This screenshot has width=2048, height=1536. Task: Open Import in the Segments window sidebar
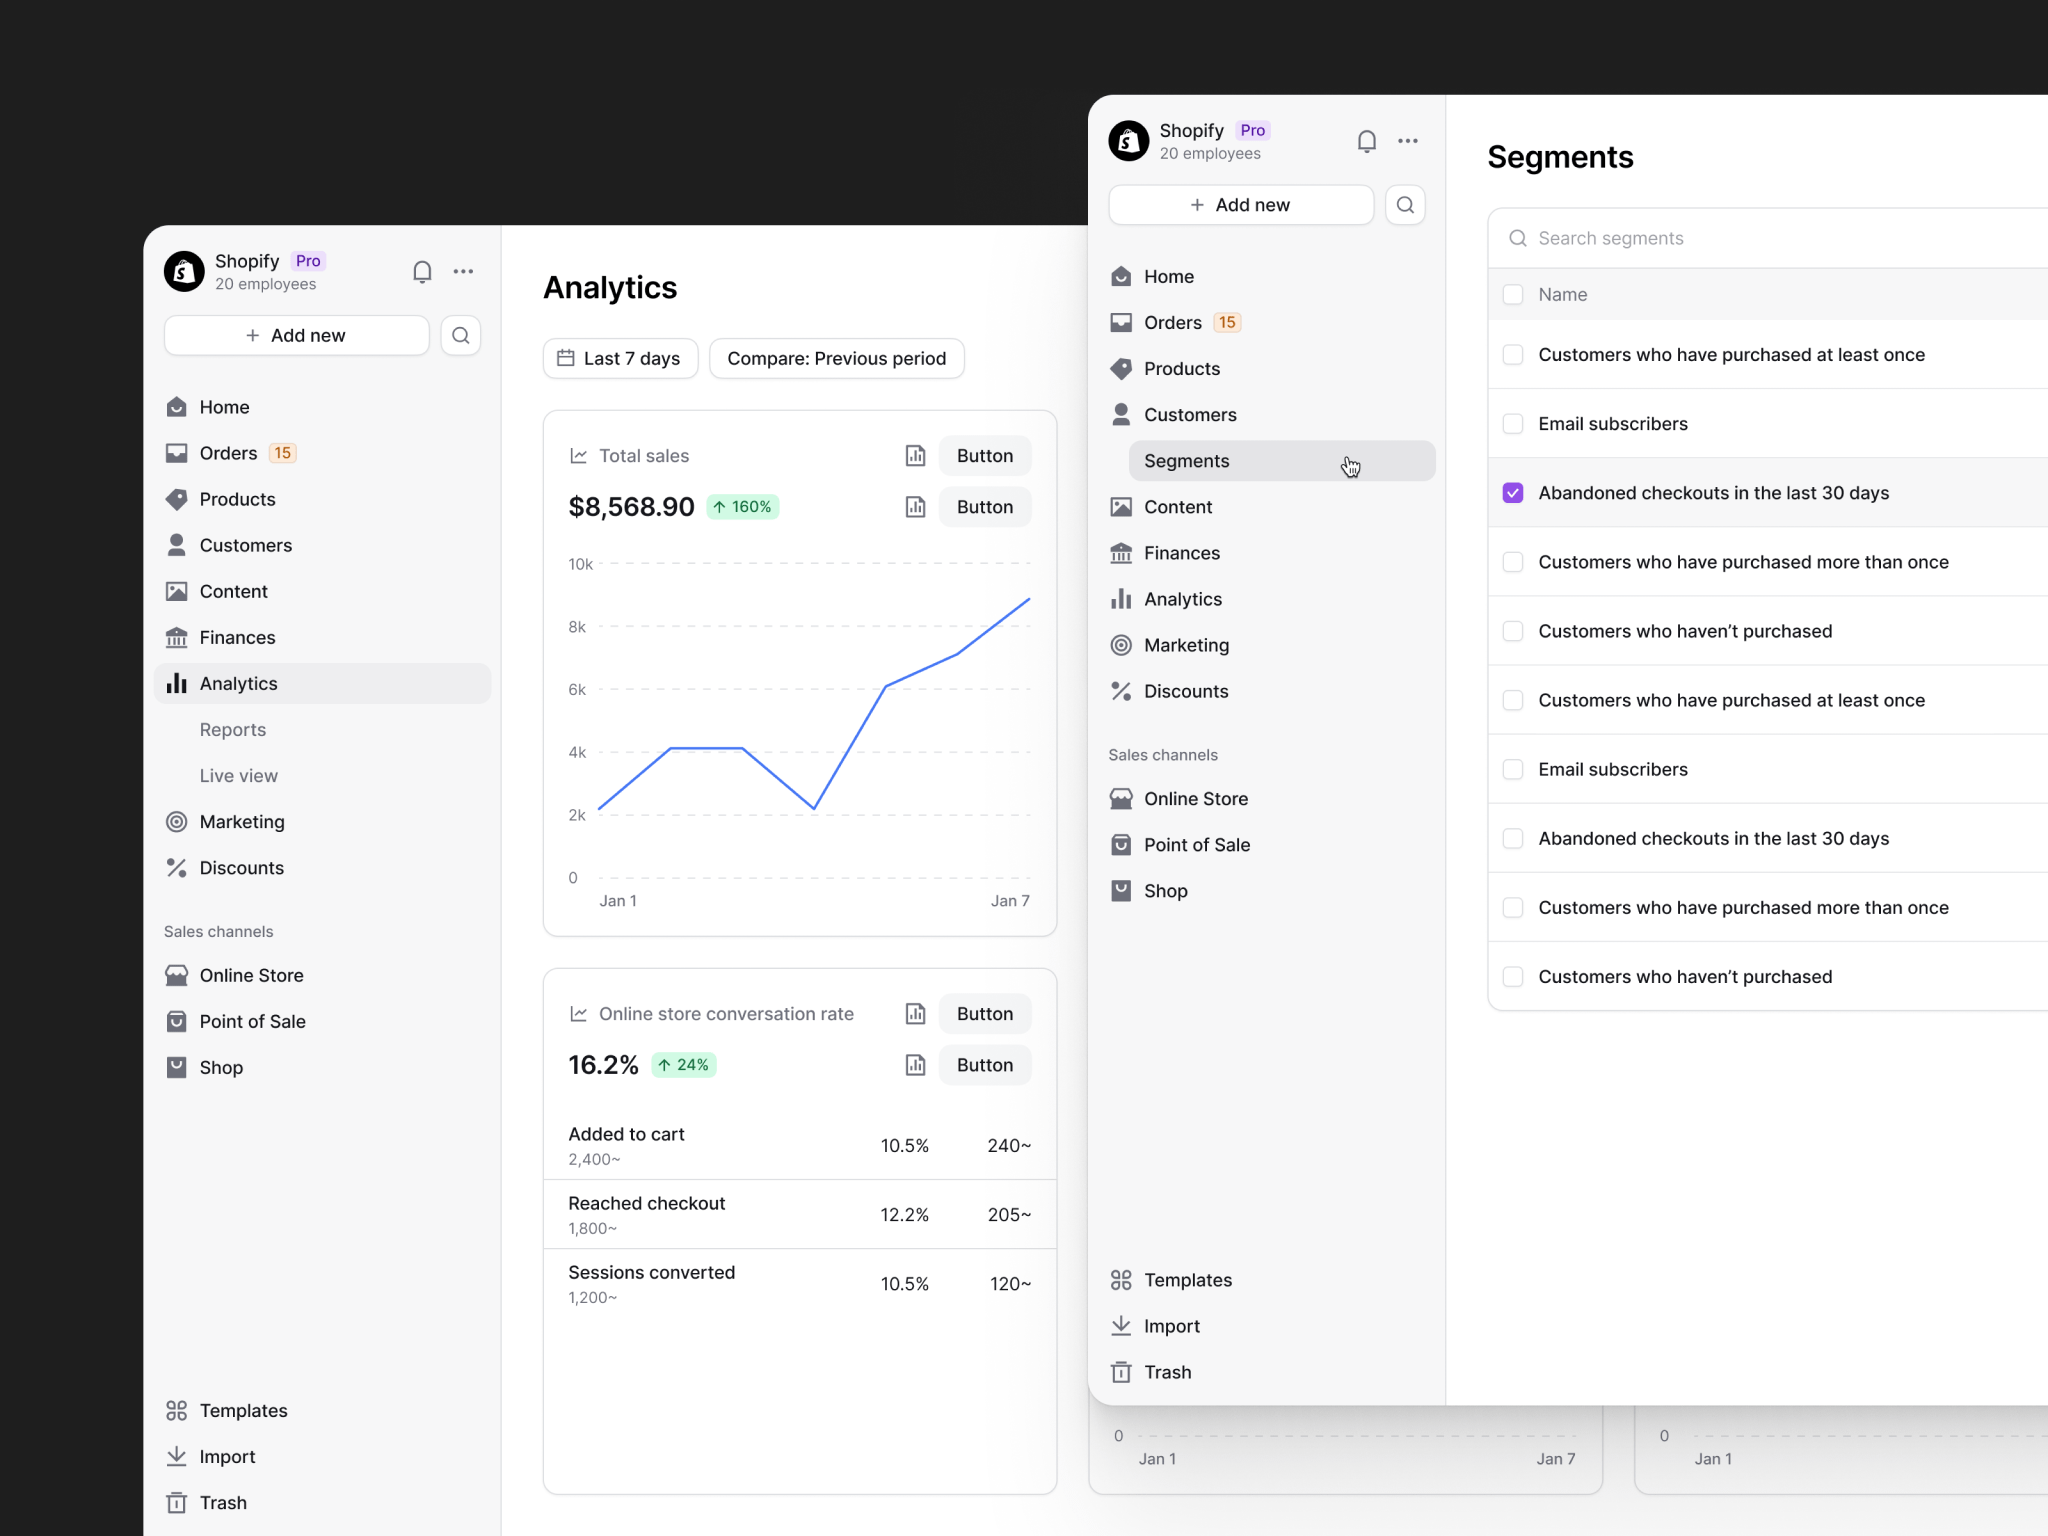point(1171,1326)
